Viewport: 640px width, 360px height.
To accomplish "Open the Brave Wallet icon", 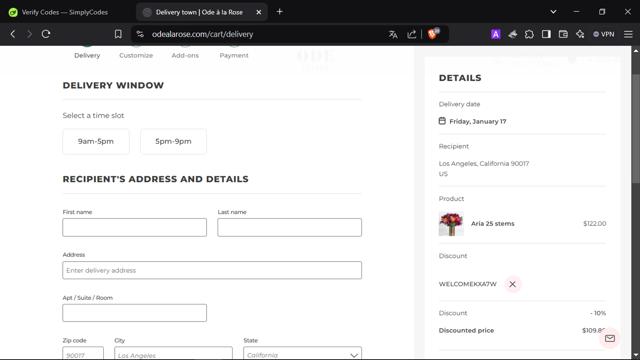I will point(563,34).
